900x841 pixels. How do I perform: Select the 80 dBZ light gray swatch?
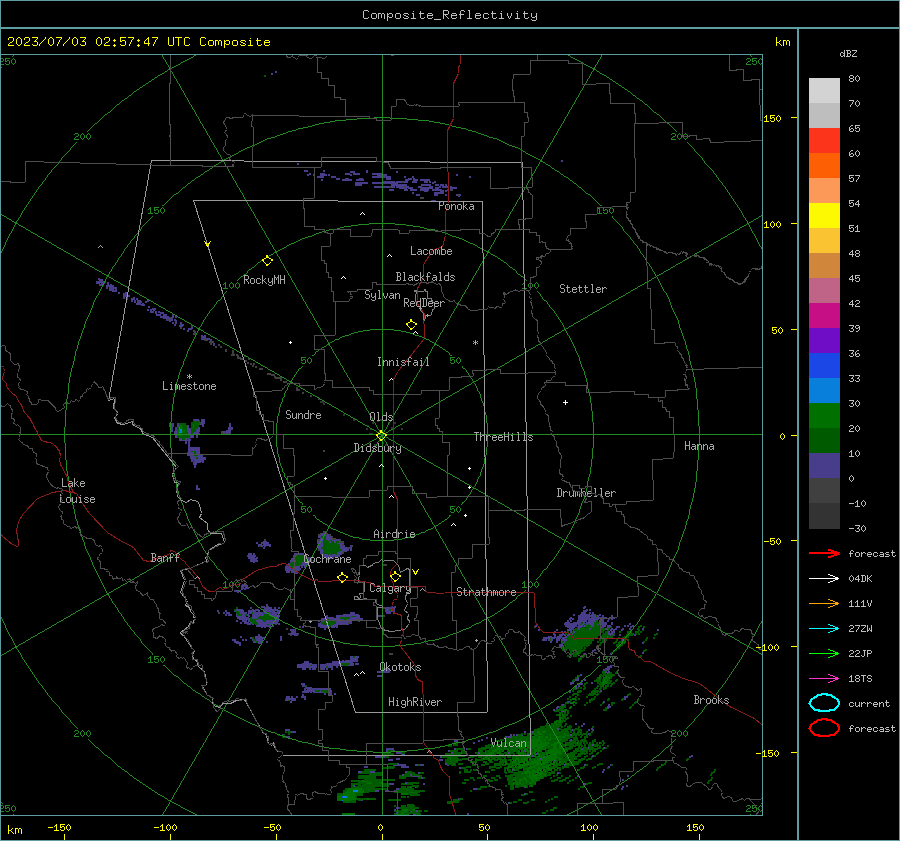[x=824, y=91]
